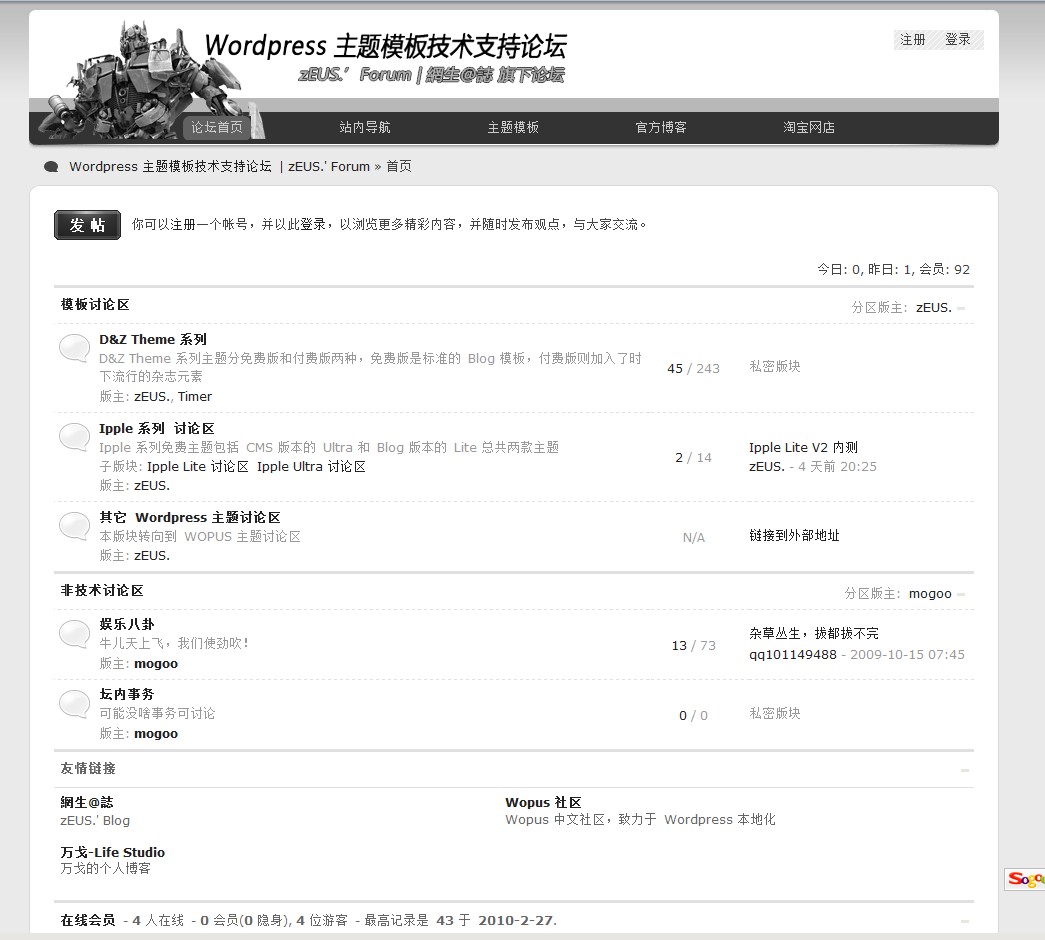This screenshot has height=940, width=1045.
Task: Click the forum title breadcrumb link
Action: 219,167
